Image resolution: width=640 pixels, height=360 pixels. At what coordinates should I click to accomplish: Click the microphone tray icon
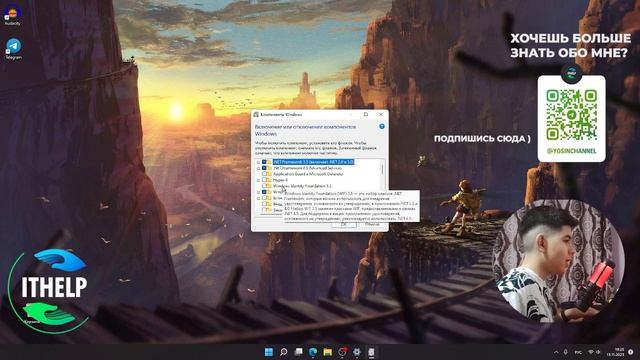tap(566, 352)
